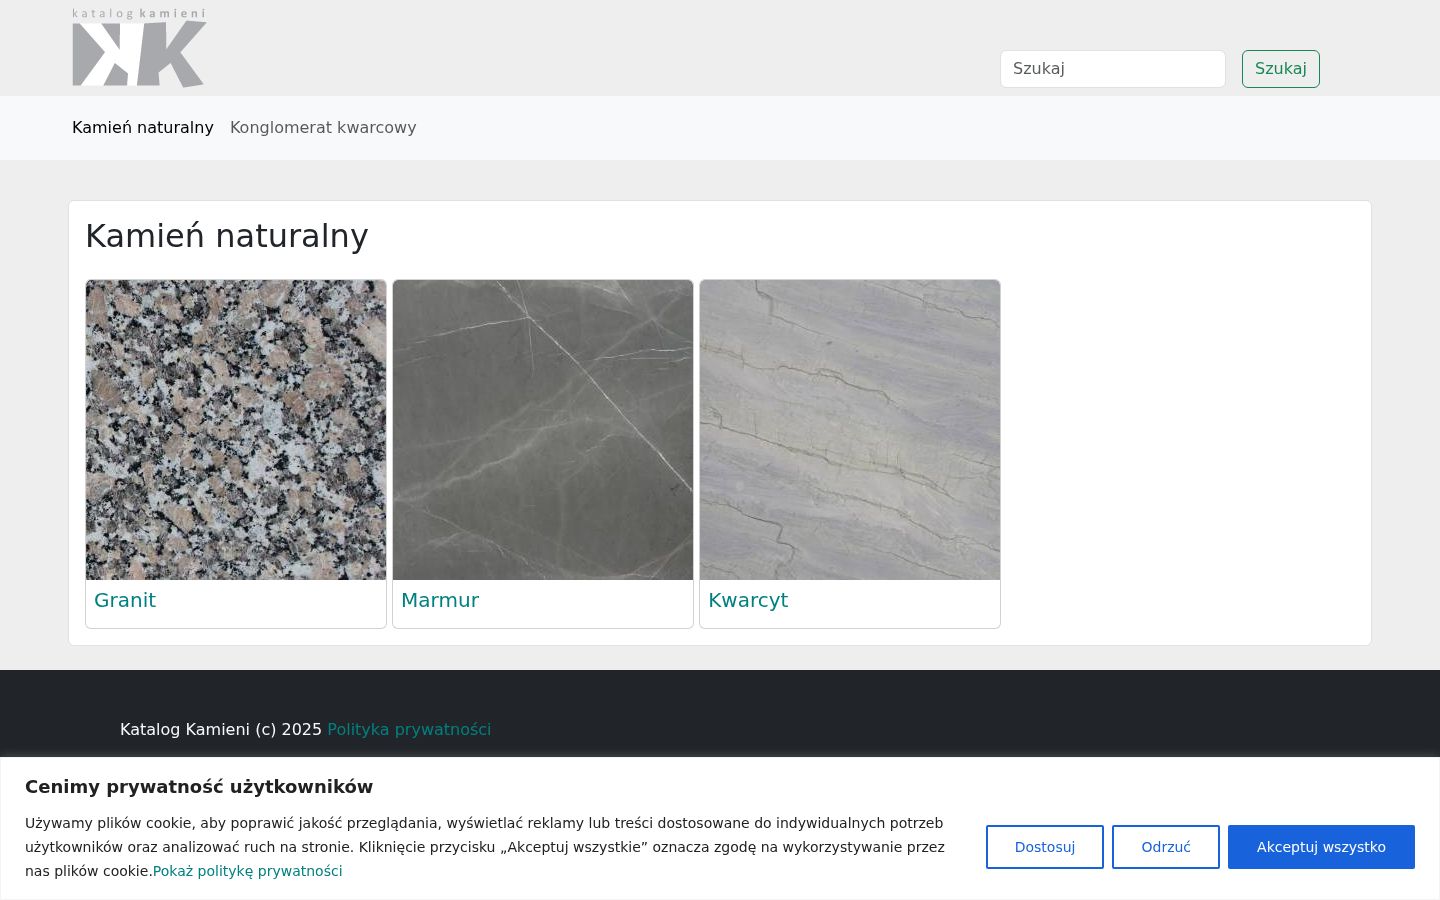
Task: Open the Marmur stone thumbnail image
Action: [x=543, y=430]
